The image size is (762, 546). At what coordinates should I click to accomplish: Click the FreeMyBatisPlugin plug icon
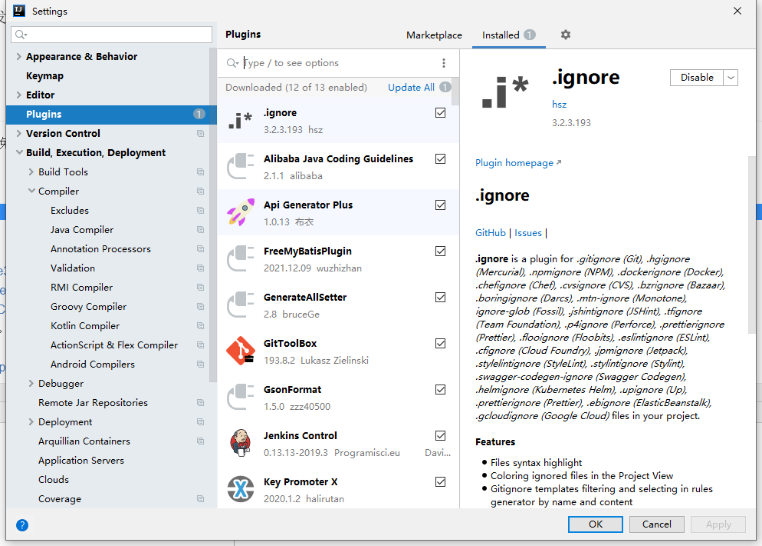tap(240, 258)
